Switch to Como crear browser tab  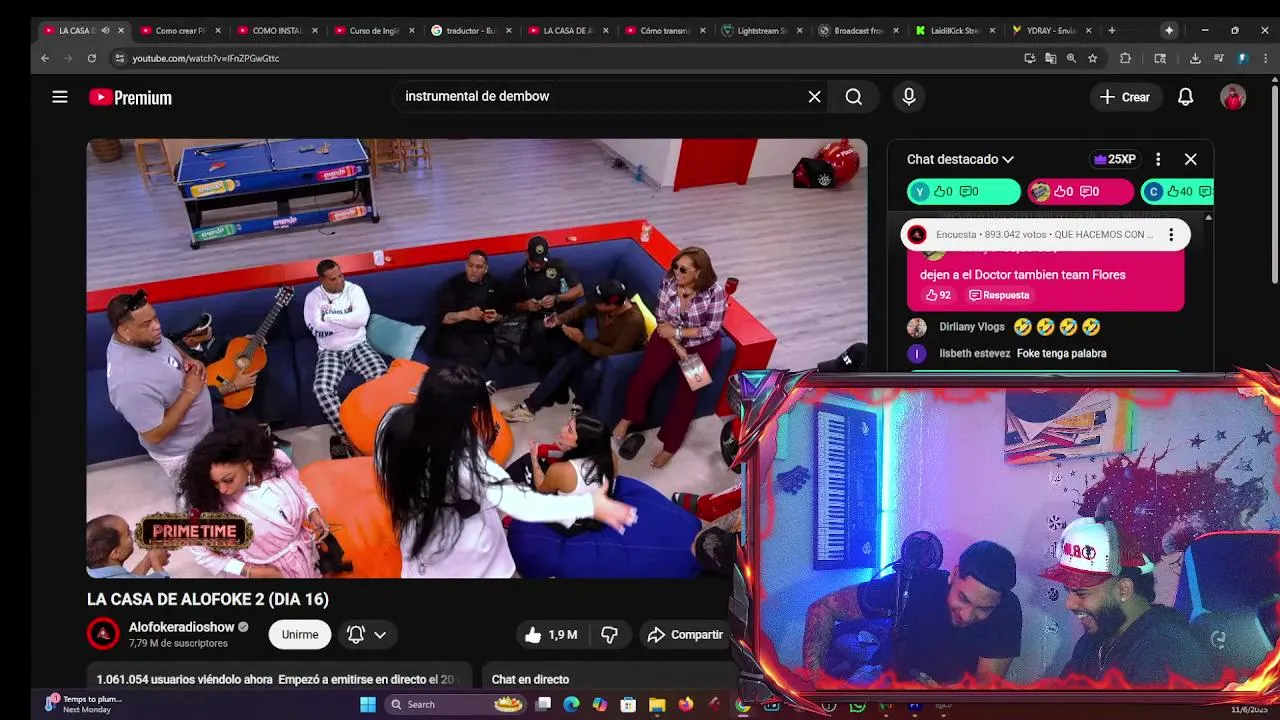coord(180,31)
